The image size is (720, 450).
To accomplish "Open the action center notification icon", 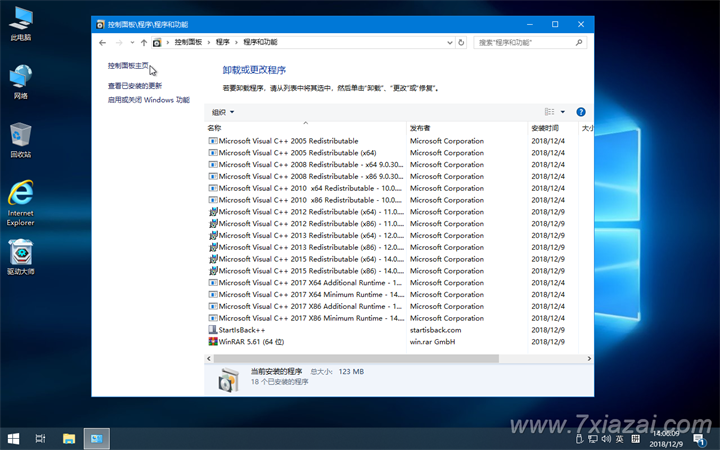I will pyautogui.click(x=699, y=439).
